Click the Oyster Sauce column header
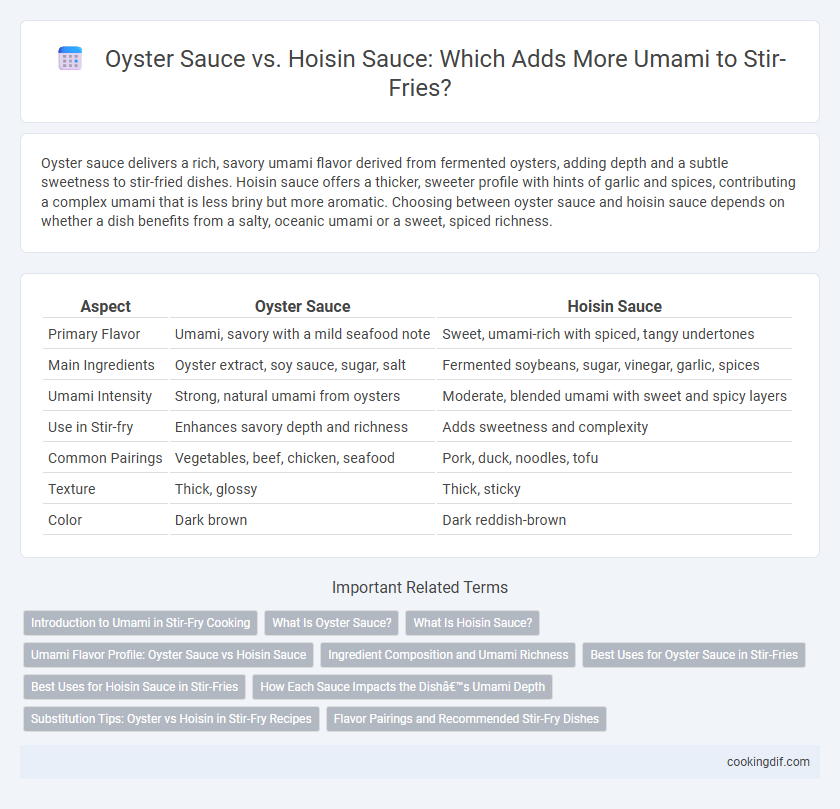 [302, 306]
